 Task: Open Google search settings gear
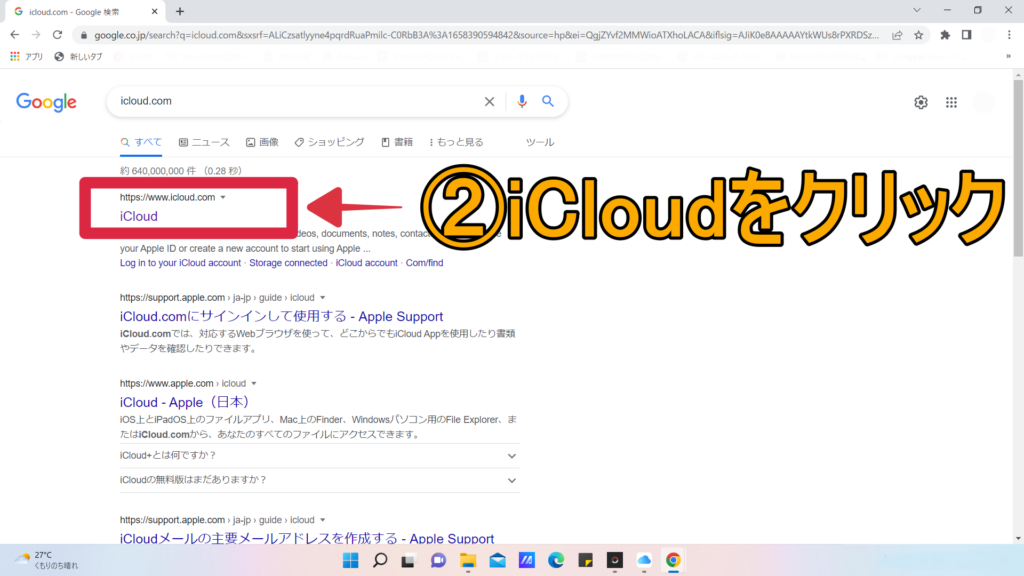[921, 103]
